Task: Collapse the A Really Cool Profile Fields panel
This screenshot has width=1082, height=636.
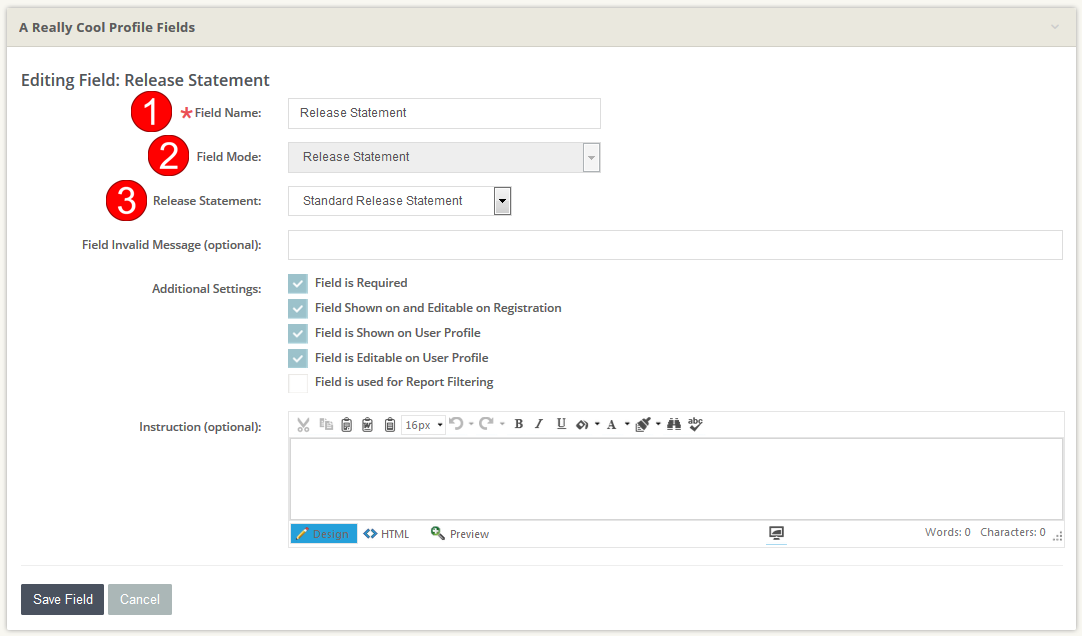Action: pos(1054,27)
